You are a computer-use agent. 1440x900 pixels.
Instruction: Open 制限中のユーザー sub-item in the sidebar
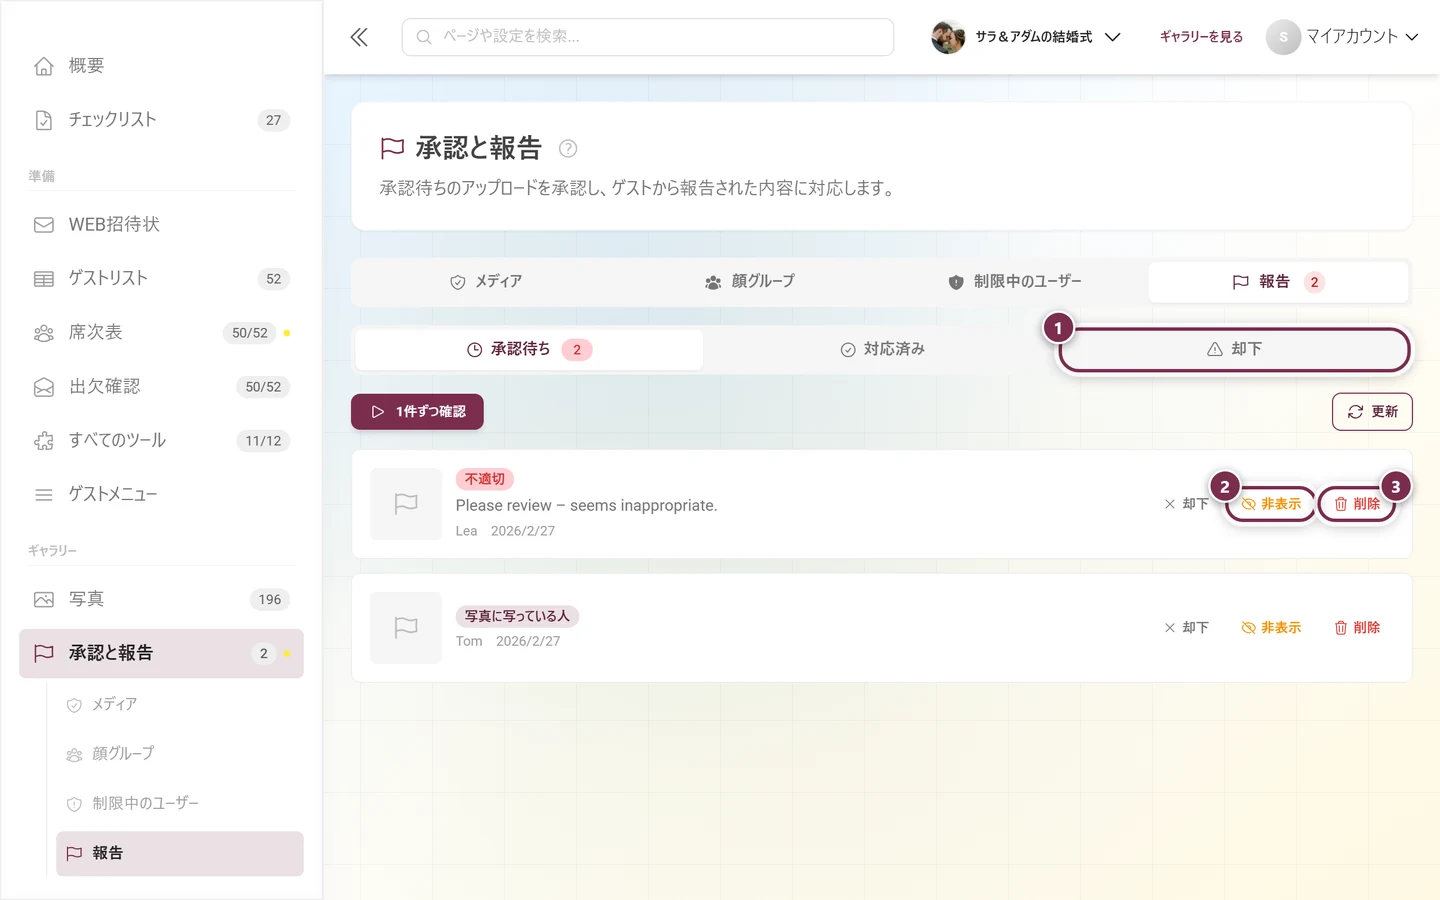click(180, 804)
